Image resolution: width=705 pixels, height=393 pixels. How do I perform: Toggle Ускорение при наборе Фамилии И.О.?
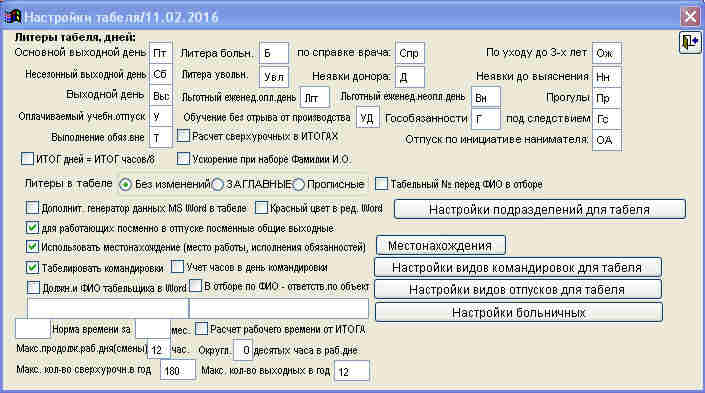(x=183, y=159)
